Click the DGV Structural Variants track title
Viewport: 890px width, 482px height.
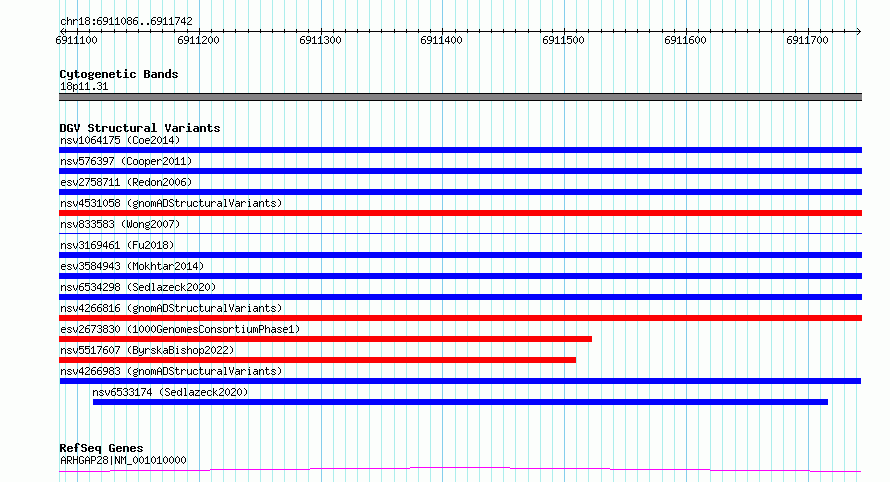pyautogui.click(x=140, y=128)
